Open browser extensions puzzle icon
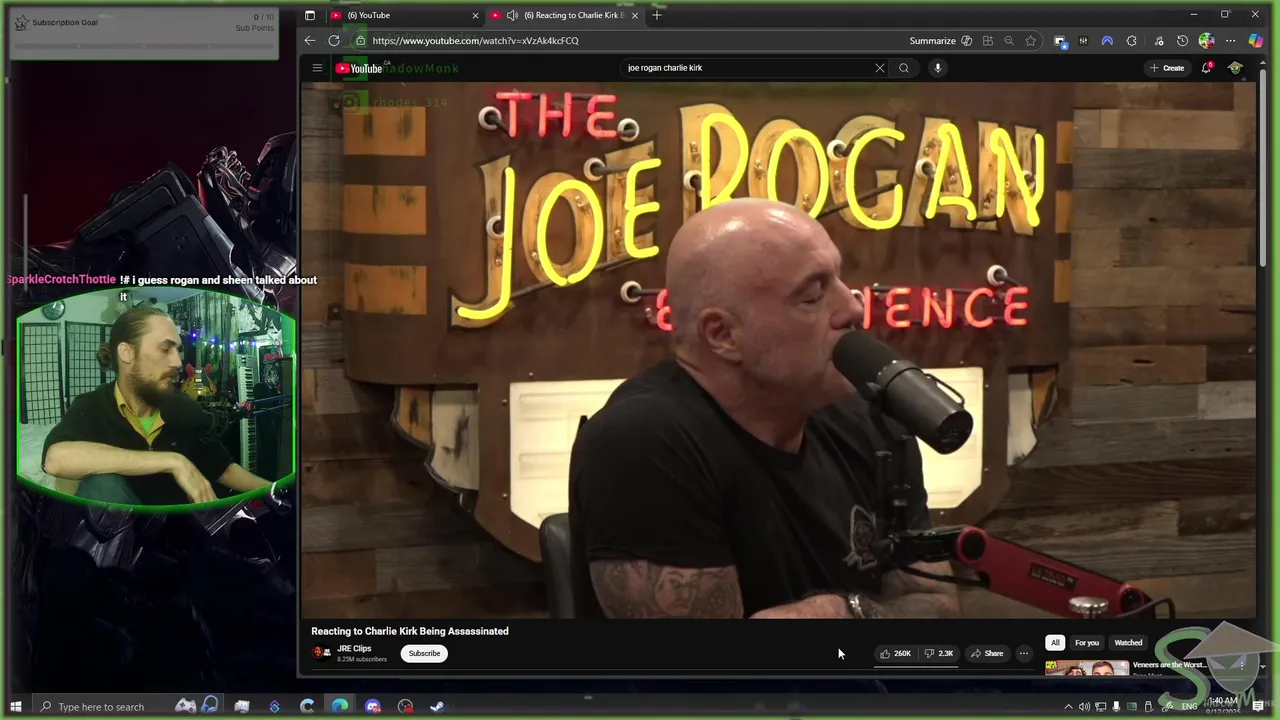Screen dimensions: 1280x720 click(1131, 41)
